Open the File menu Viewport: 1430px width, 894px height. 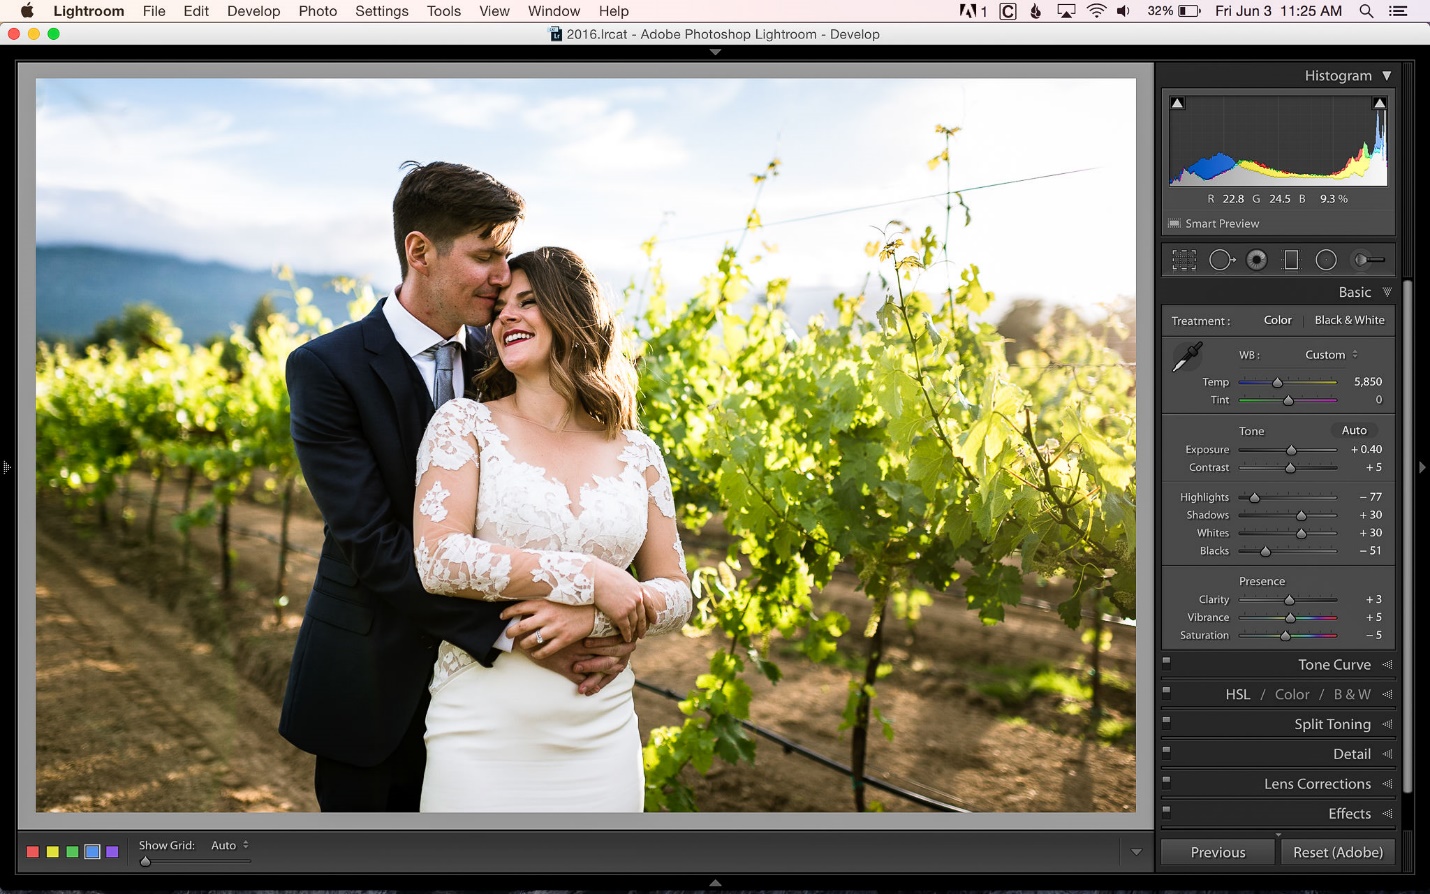pyautogui.click(x=154, y=11)
